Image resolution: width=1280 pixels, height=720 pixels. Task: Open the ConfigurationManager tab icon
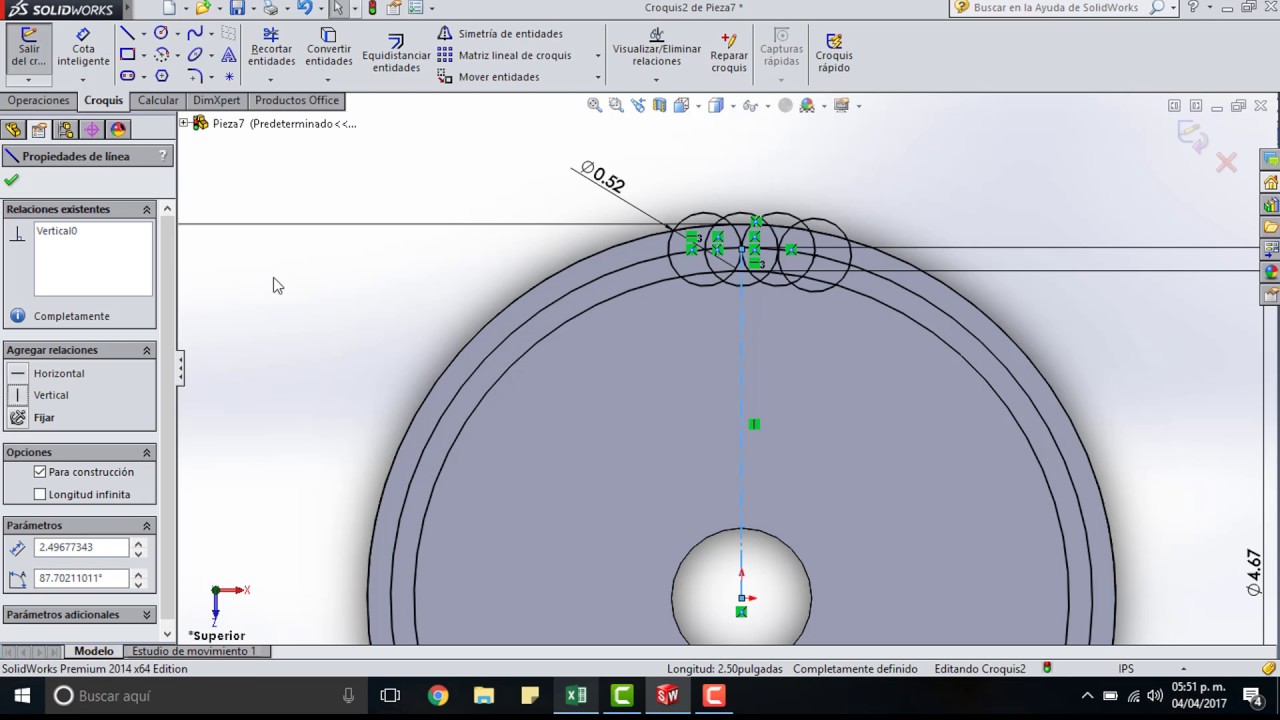(x=66, y=129)
